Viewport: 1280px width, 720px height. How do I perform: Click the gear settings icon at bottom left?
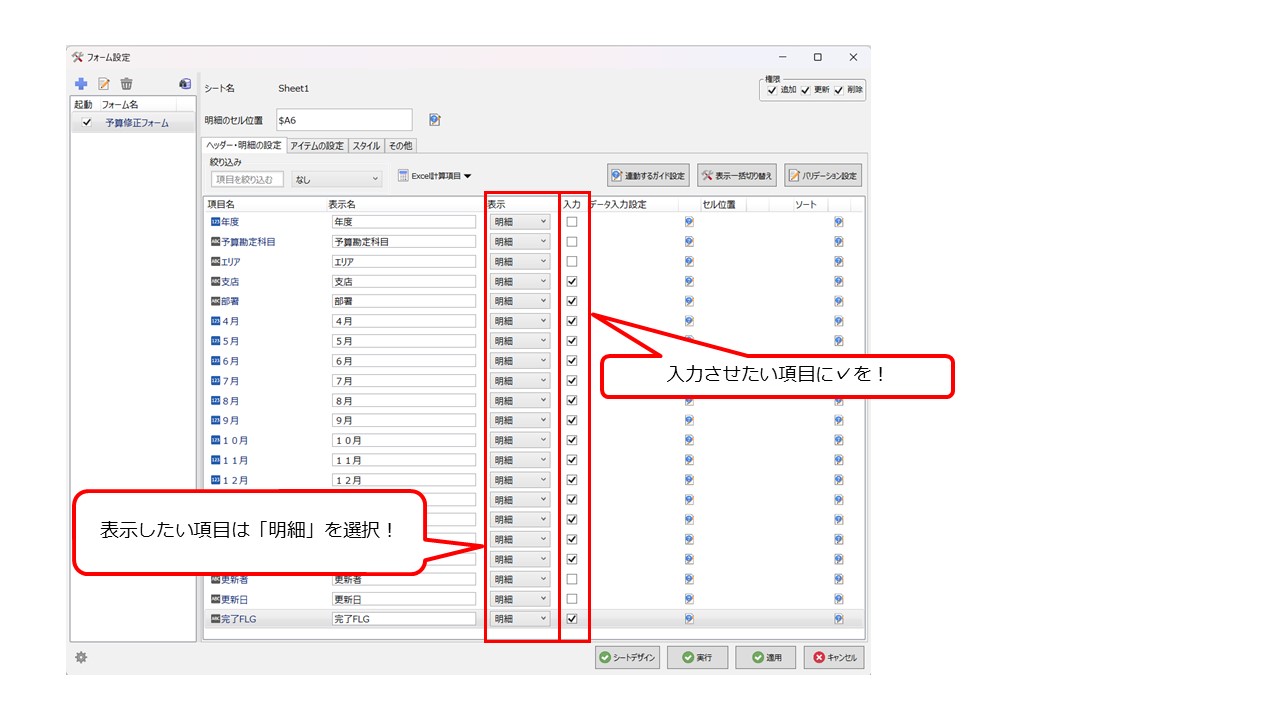pyautogui.click(x=81, y=657)
